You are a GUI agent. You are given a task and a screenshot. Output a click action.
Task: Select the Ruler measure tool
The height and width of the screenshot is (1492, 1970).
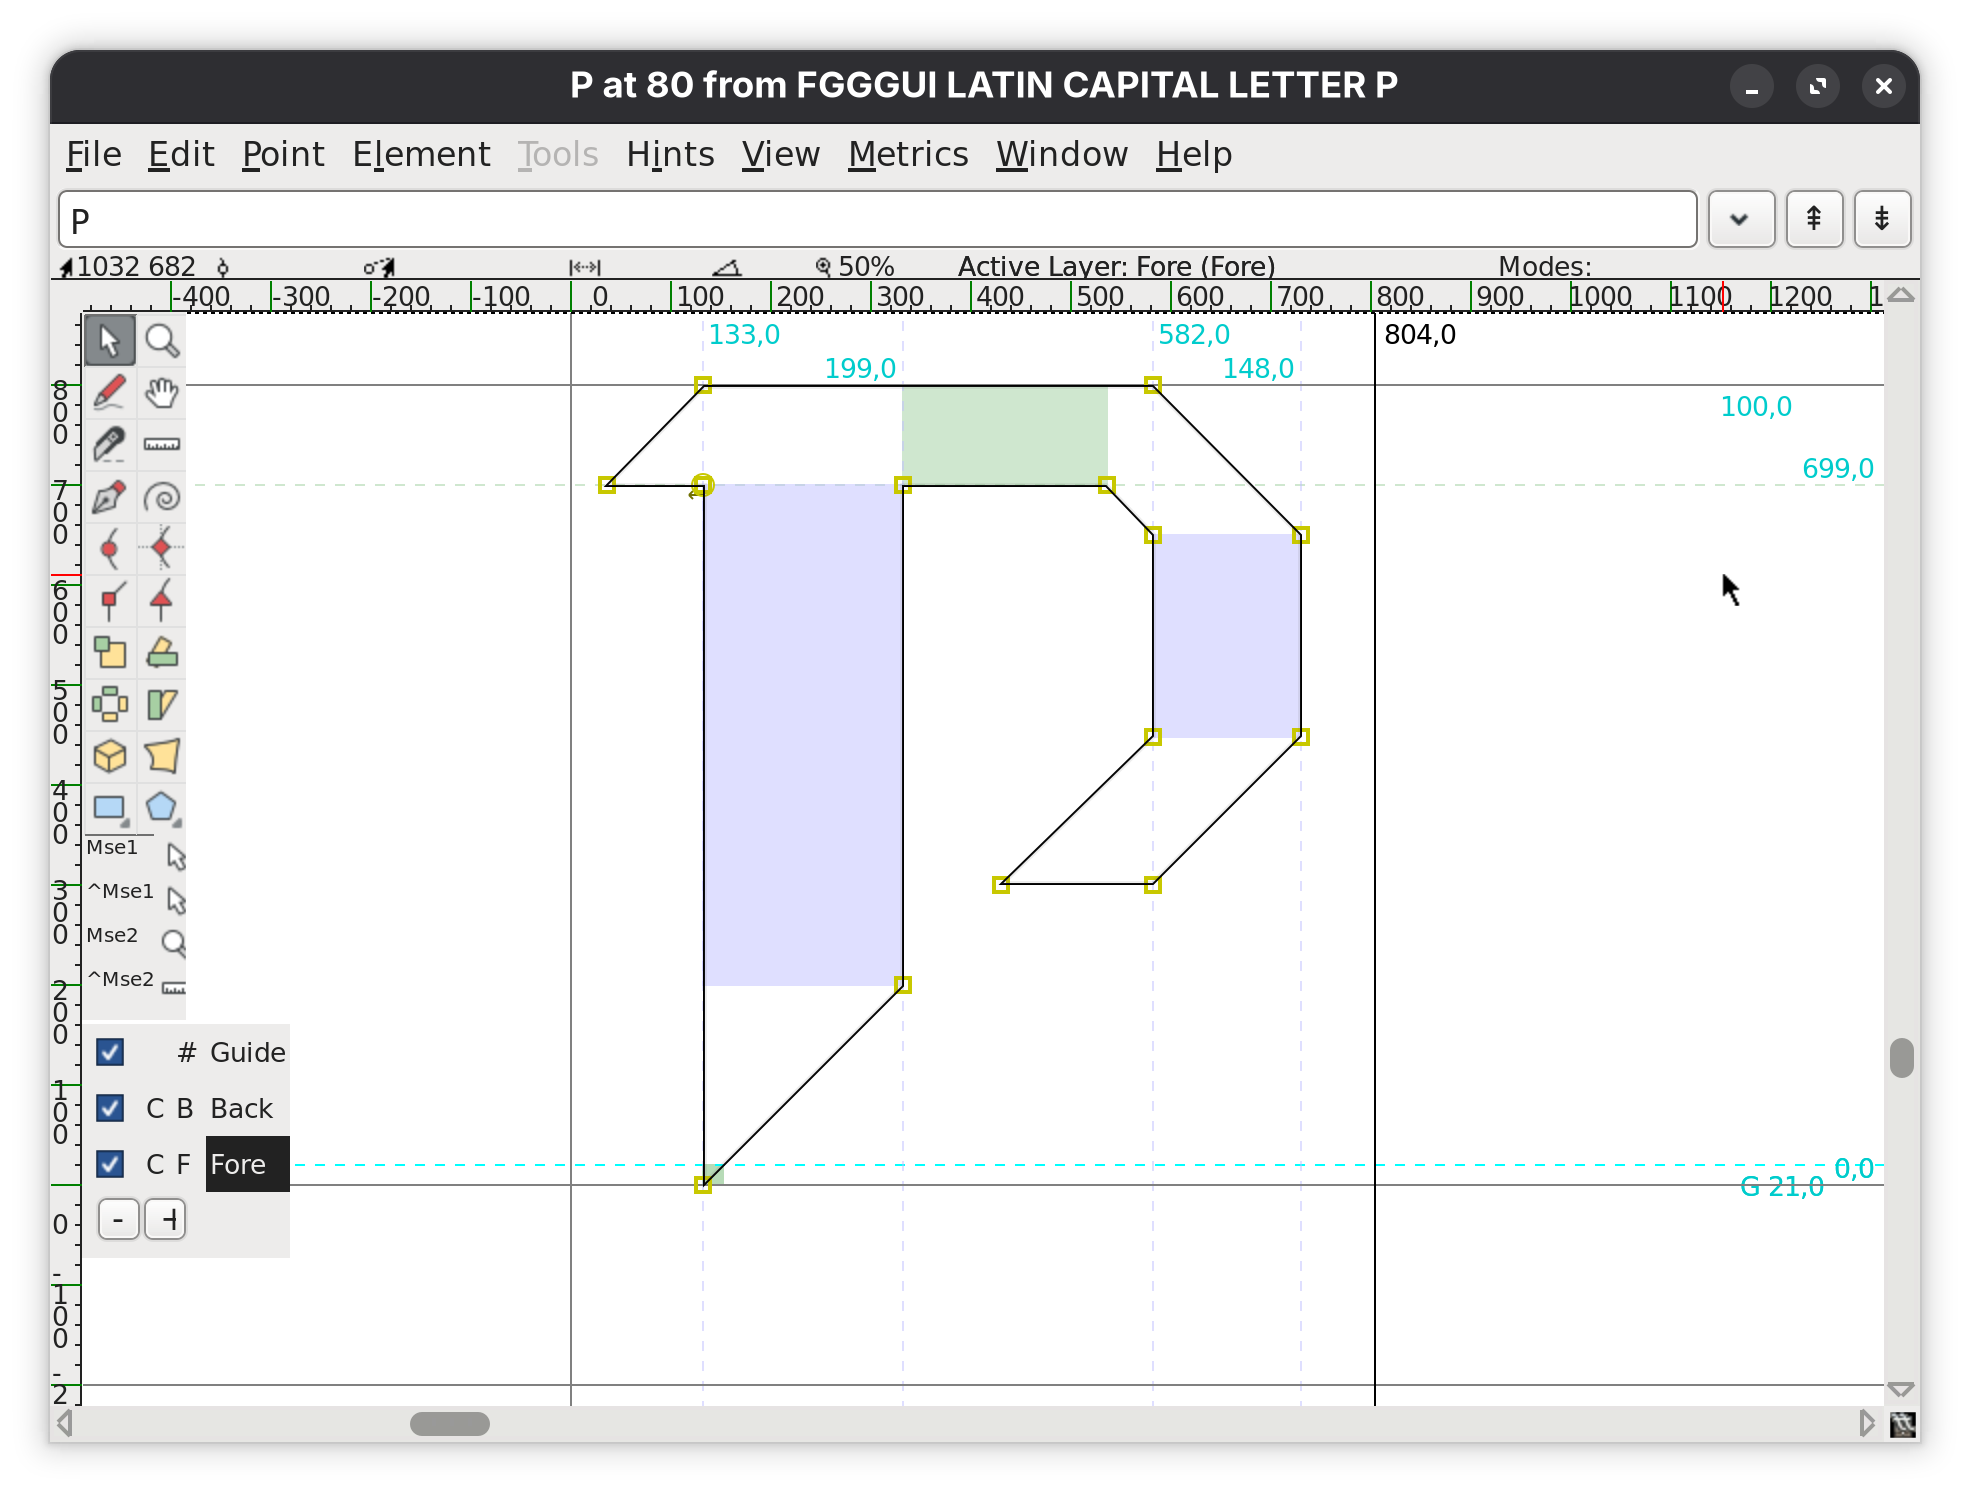tap(162, 444)
